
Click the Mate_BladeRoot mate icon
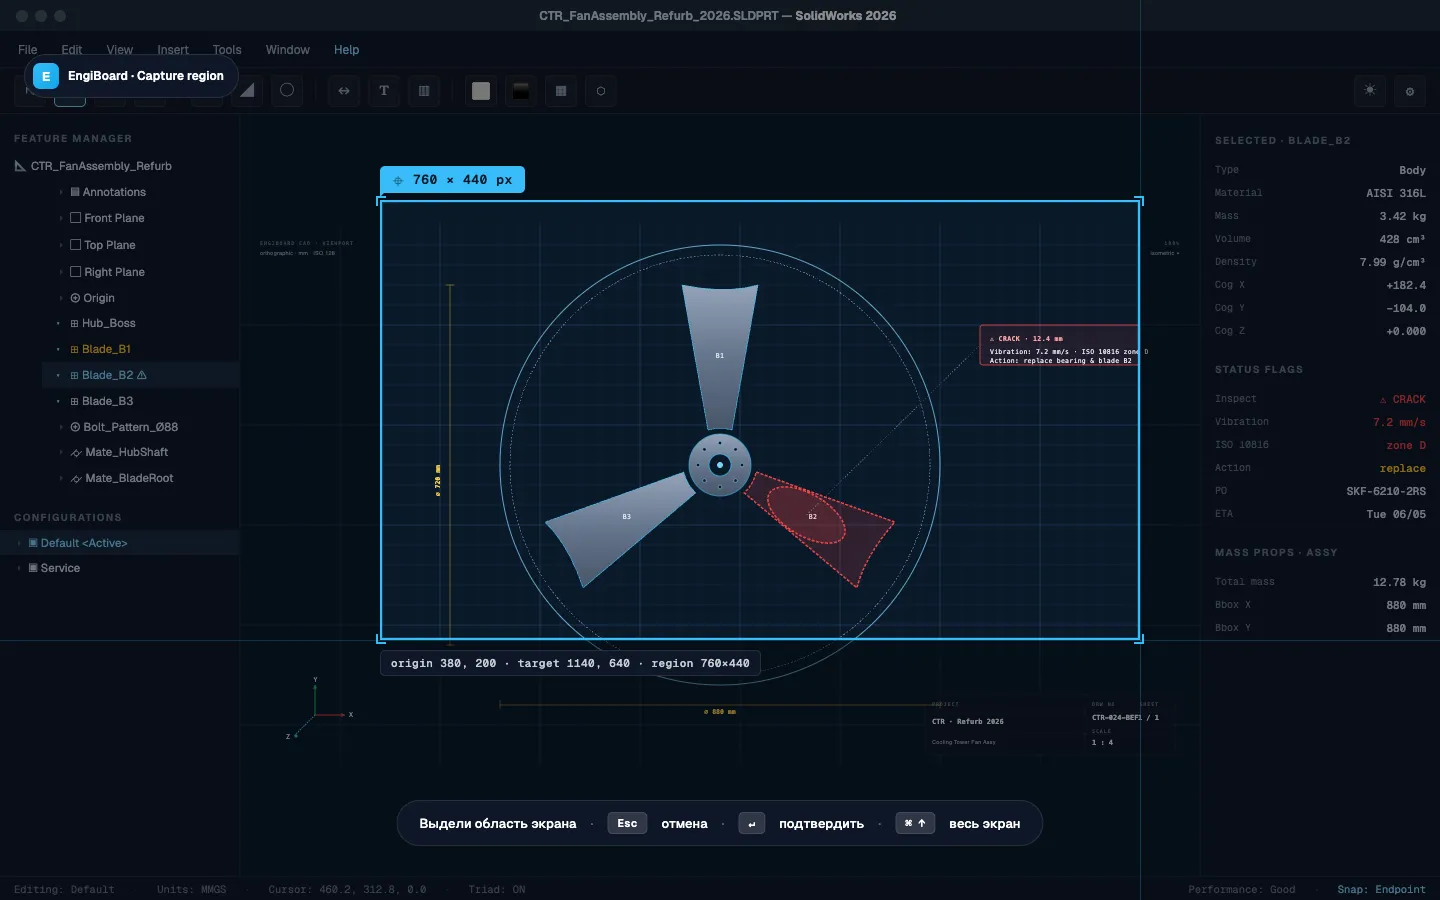pyautogui.click(x=76, y=479)
